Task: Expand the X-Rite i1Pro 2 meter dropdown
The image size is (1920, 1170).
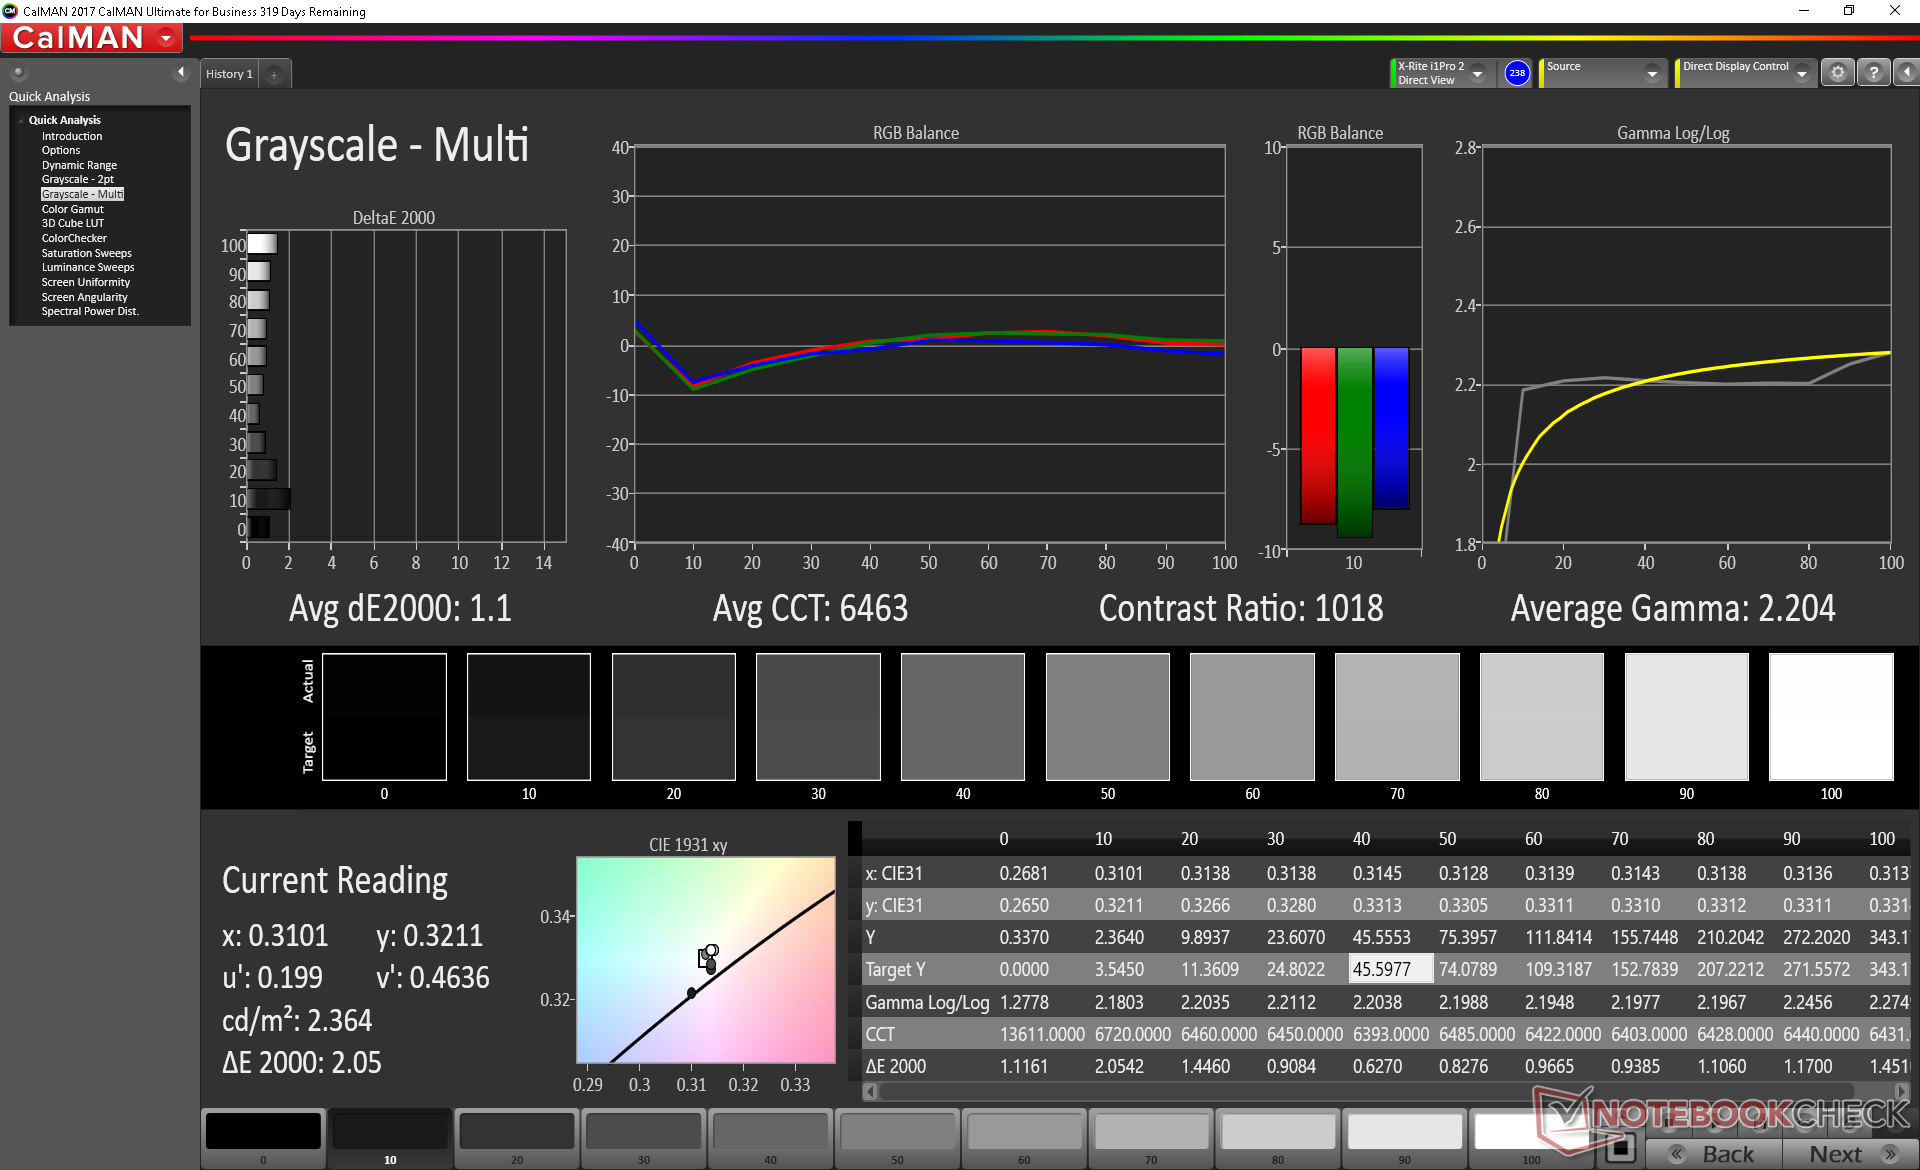Action: point(1477,73)
